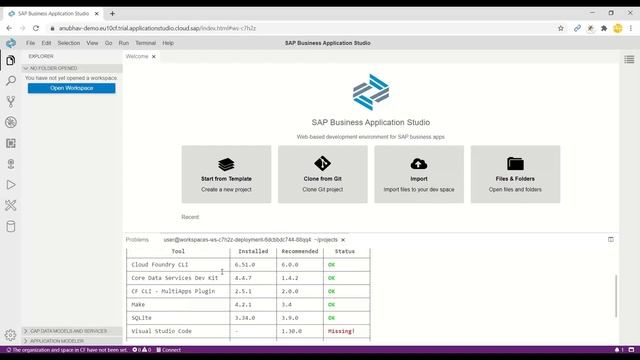The height and width of the screenshot is (360, 640).
Task: Toggle the outline view icon on the right sidebar
Action: 629,60
